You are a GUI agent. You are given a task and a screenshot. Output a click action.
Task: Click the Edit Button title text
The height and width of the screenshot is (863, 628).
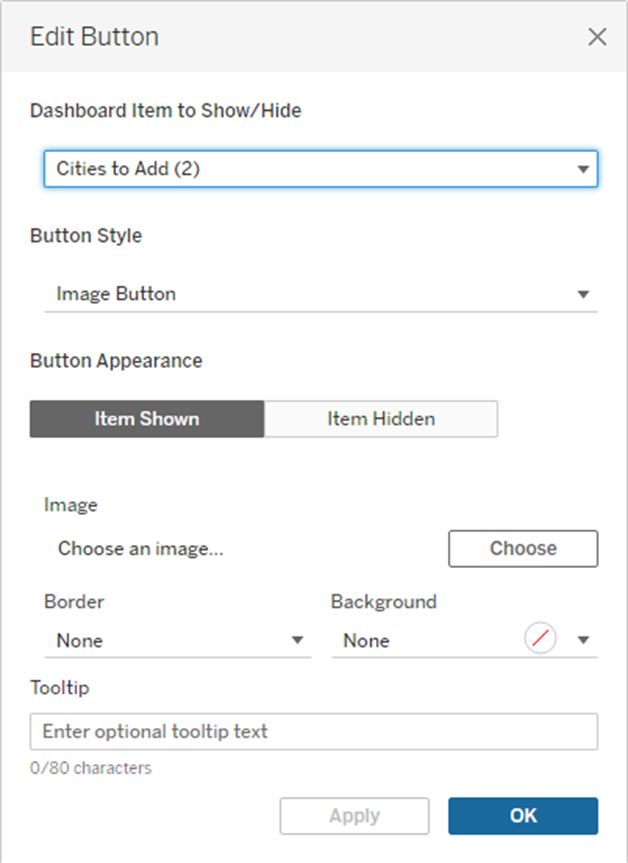pos(94,38)
